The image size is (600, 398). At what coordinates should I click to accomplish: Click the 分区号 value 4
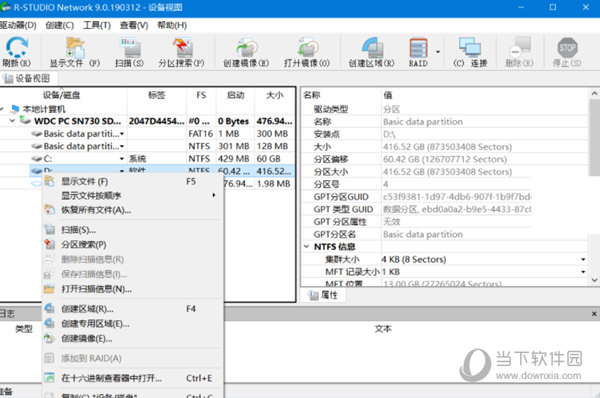386,184
